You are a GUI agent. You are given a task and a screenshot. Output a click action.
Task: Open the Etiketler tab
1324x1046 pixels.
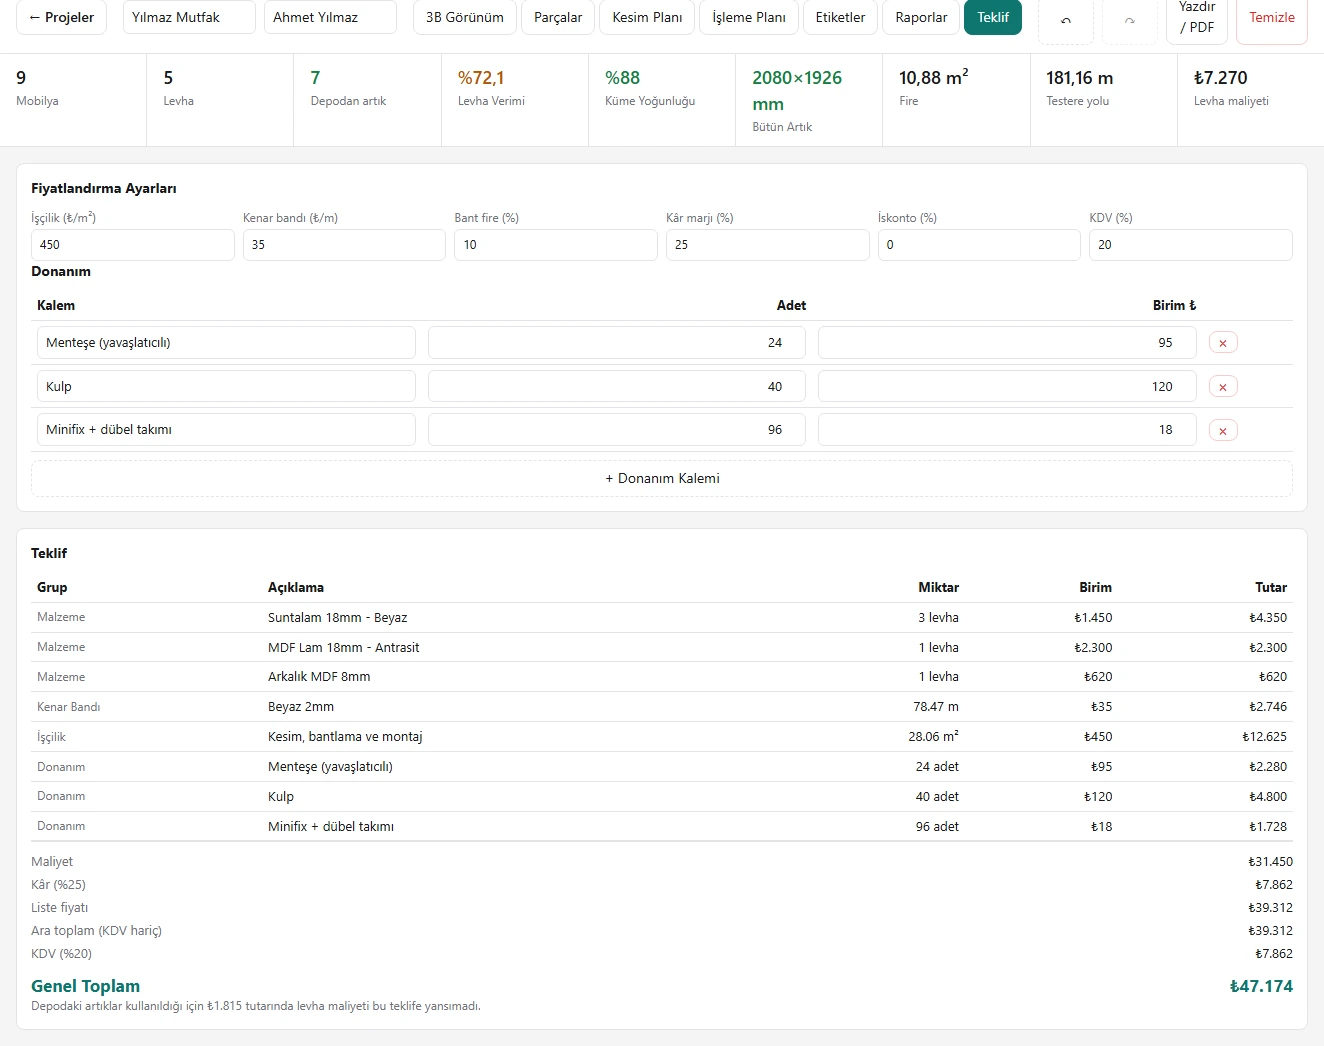840,17
